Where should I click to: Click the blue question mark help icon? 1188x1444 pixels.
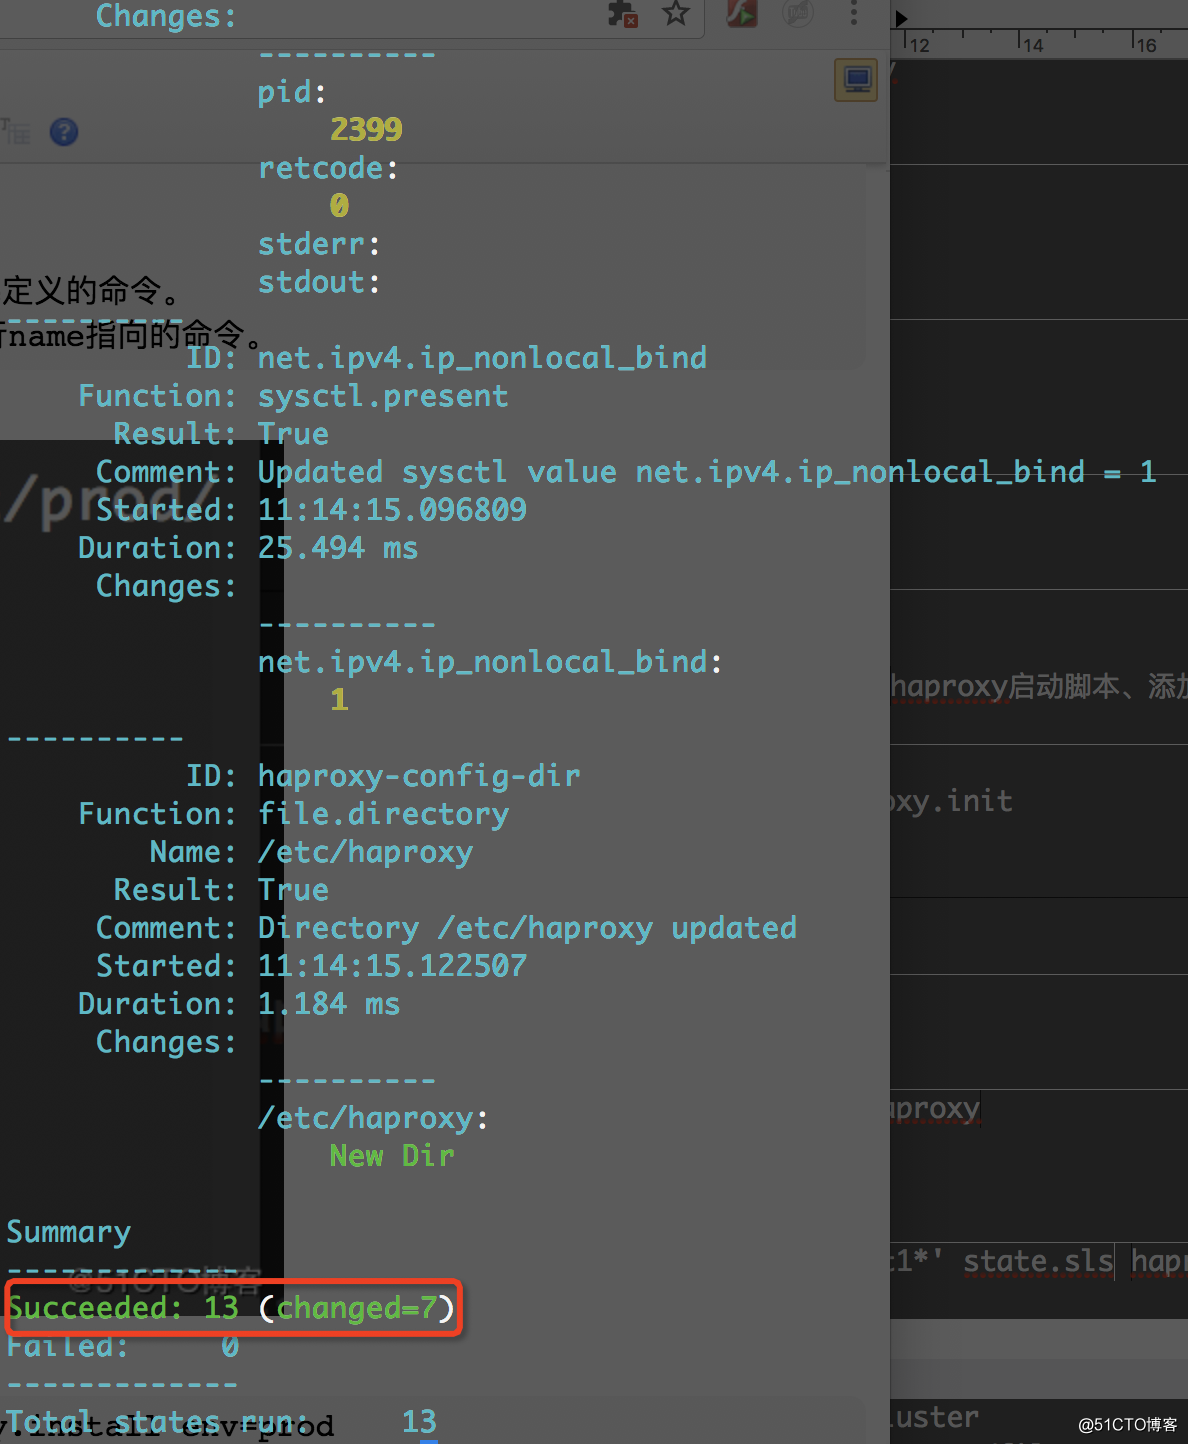tap(64, 132)
